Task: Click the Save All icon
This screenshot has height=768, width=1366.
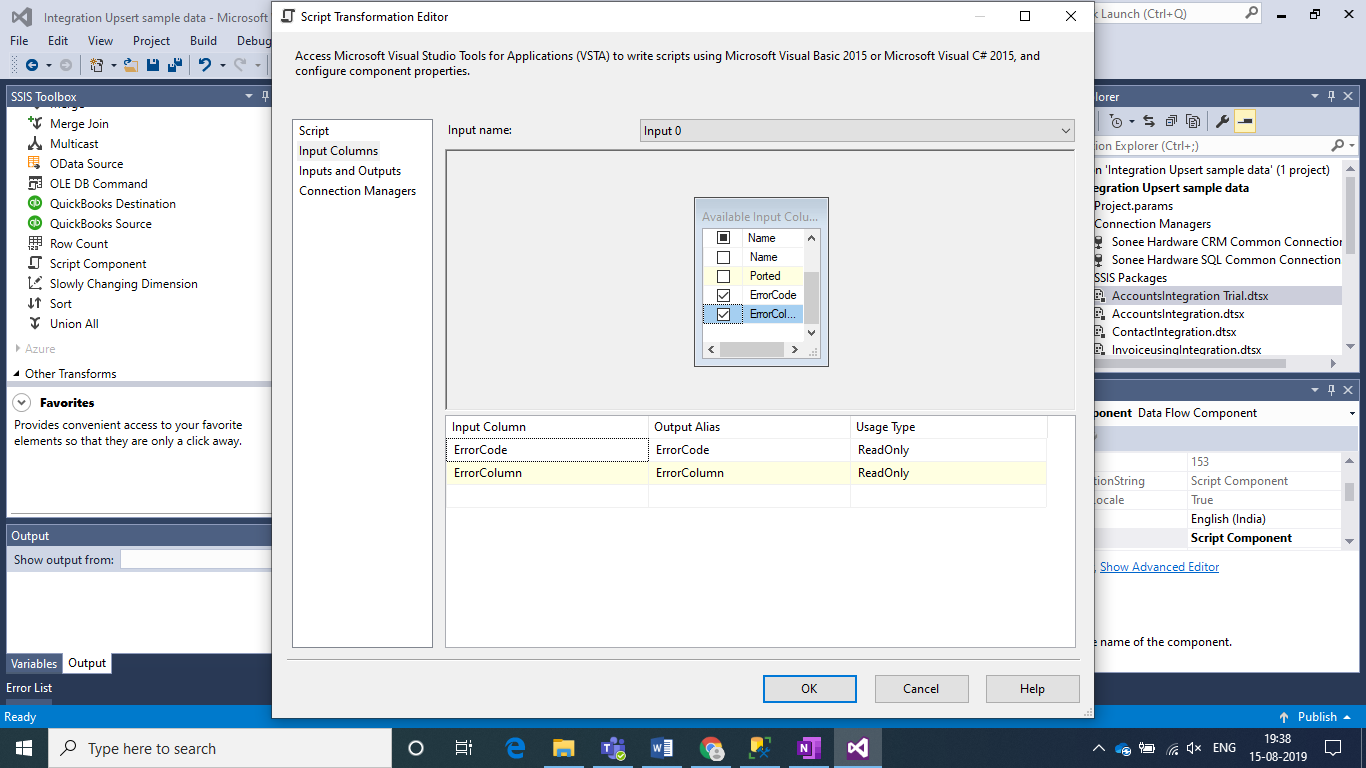Action: pyautogui.click(x=174, y=65)
